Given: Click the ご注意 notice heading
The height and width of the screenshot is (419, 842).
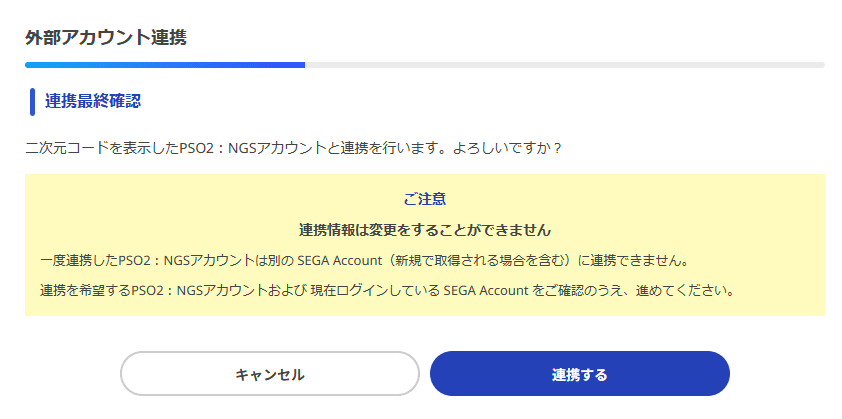Looking at the screenshot, I should point(425,199).
